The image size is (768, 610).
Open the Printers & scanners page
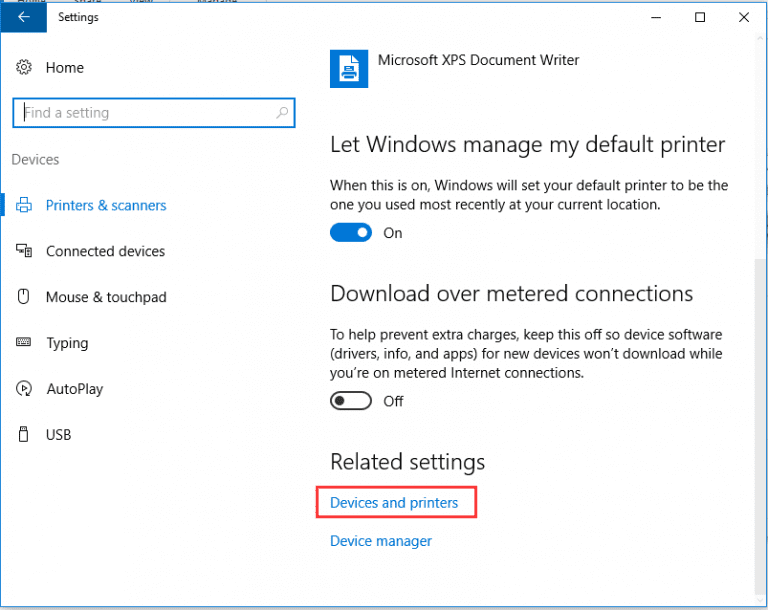point(106,205)
